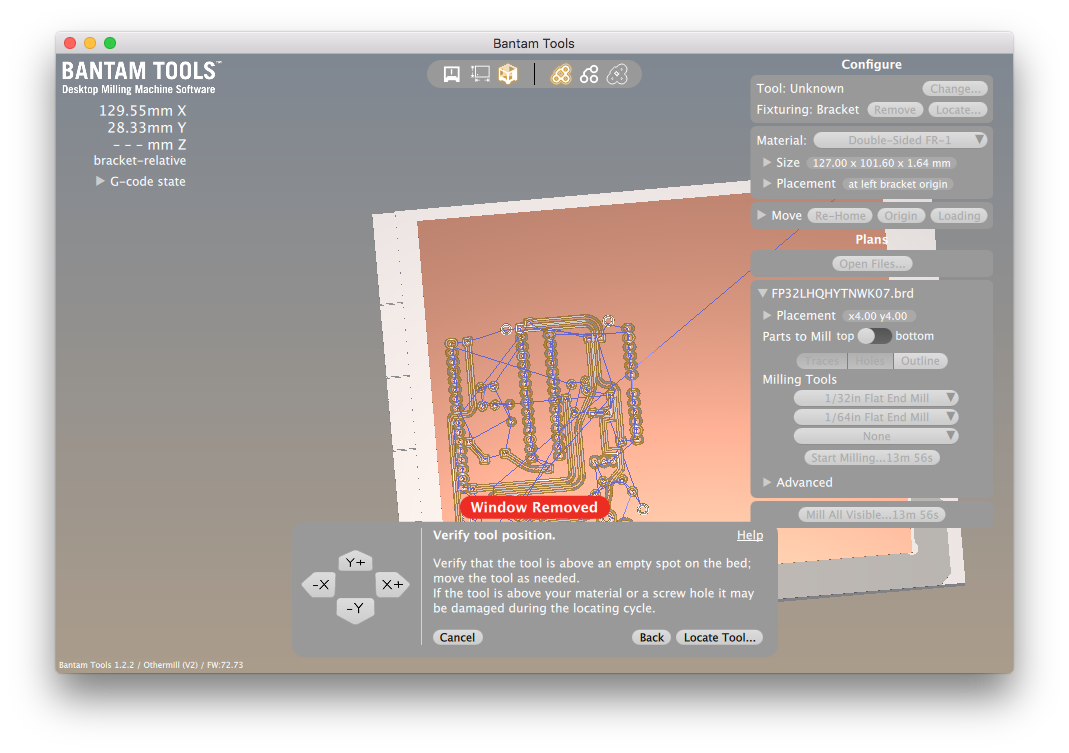Move the spindle to Origin
The height and width of the screenshot is (753, 1069).
point(901,216)
